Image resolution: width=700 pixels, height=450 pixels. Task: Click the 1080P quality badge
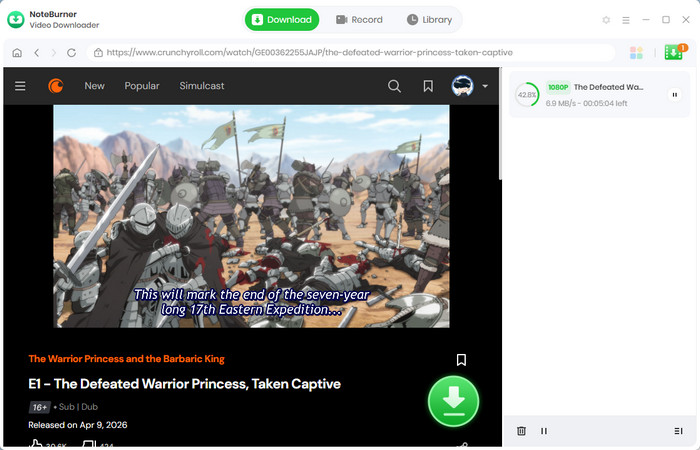pyautogui.click(x=558, y=87)
